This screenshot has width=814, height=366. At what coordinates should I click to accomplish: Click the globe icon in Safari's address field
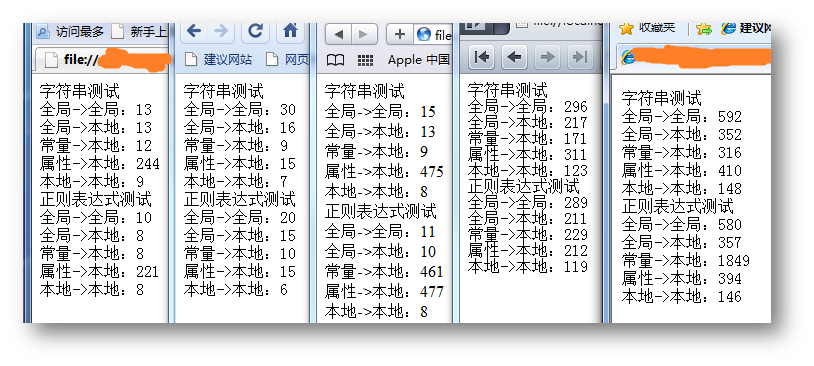(x=424, y=35)
